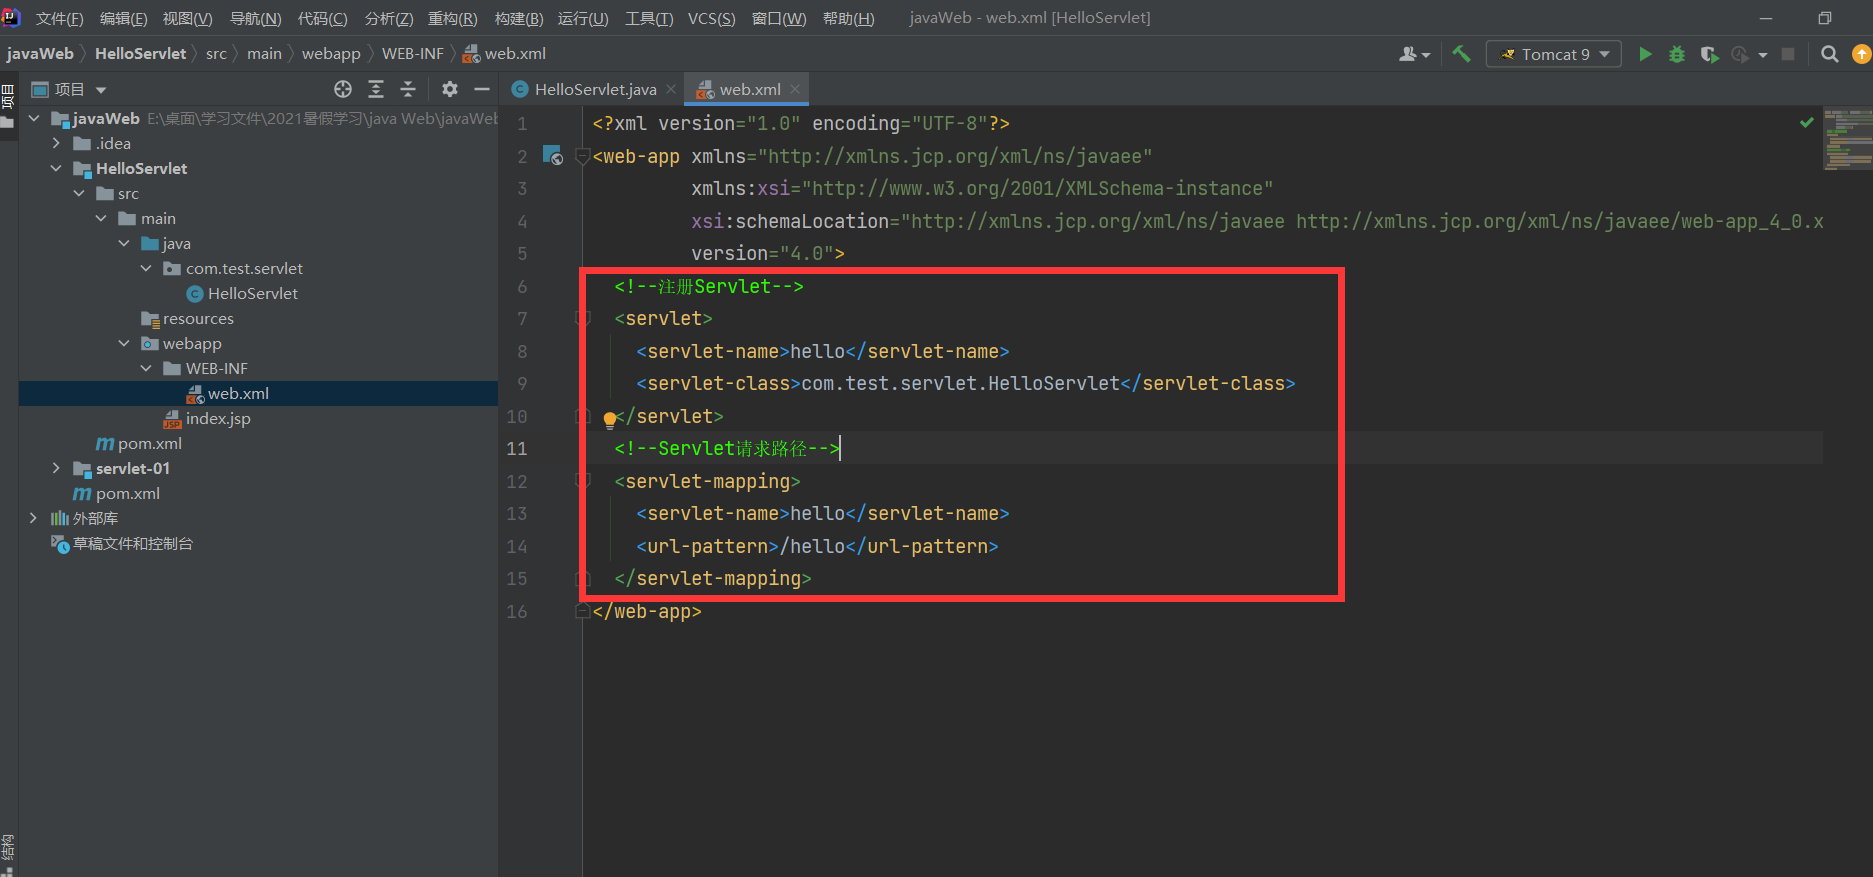Expand the servlet-01 module
1873x877 pixels.
(x=56, y=468)
